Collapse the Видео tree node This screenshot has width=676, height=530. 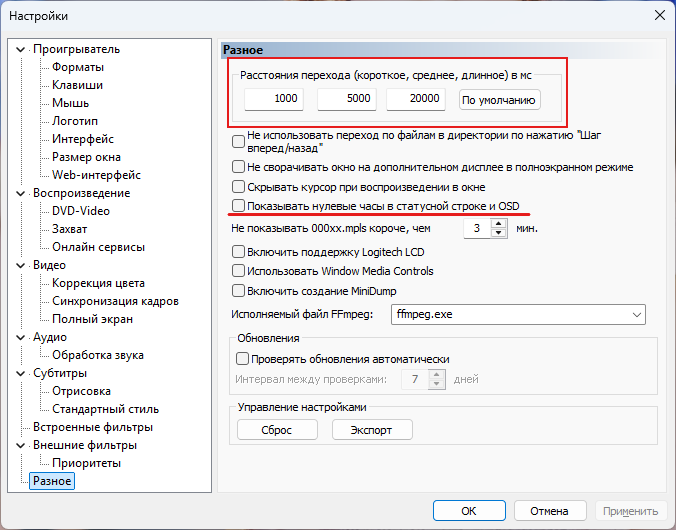click(20, 265)
